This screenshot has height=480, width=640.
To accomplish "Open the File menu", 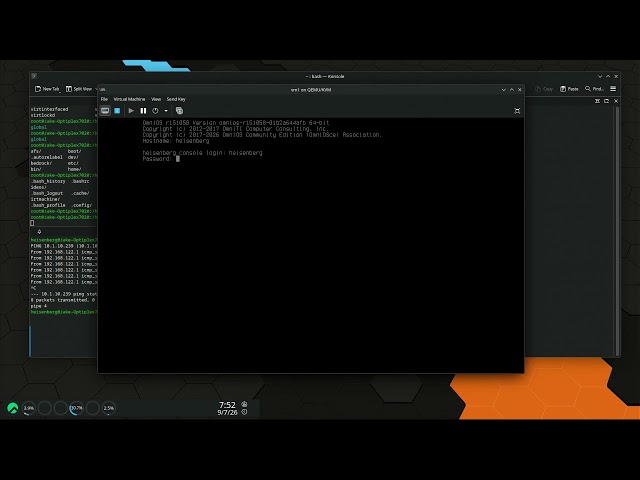I will click(104, 99).
